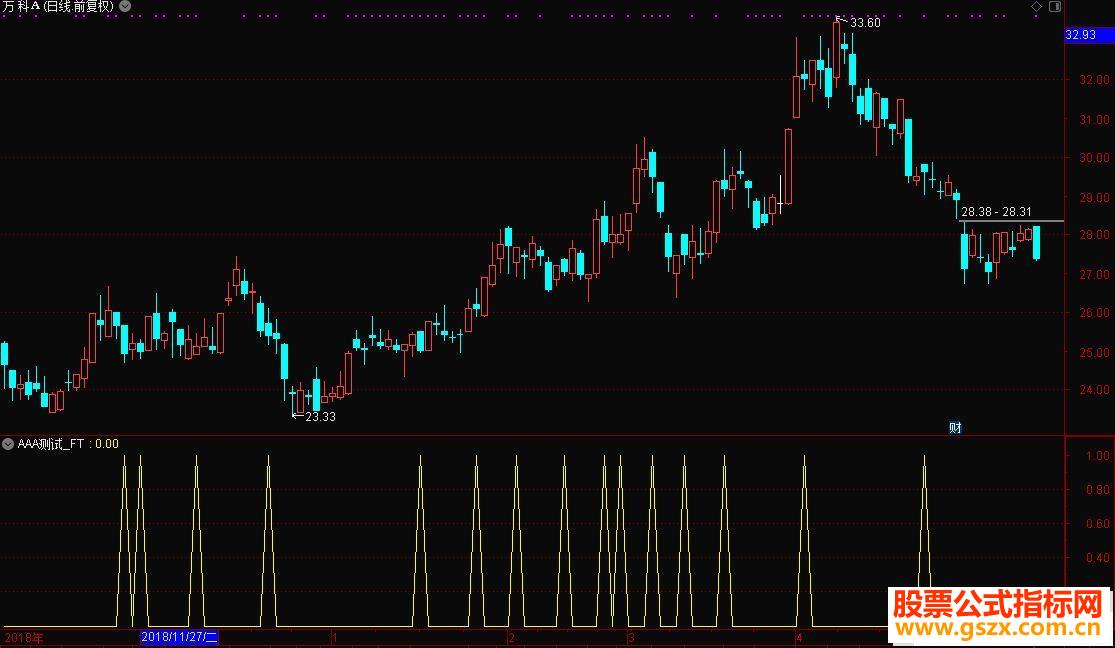The image size is (1115, 648).
Task: Click month marker 3 on time axis
Action: coord(631,637)
